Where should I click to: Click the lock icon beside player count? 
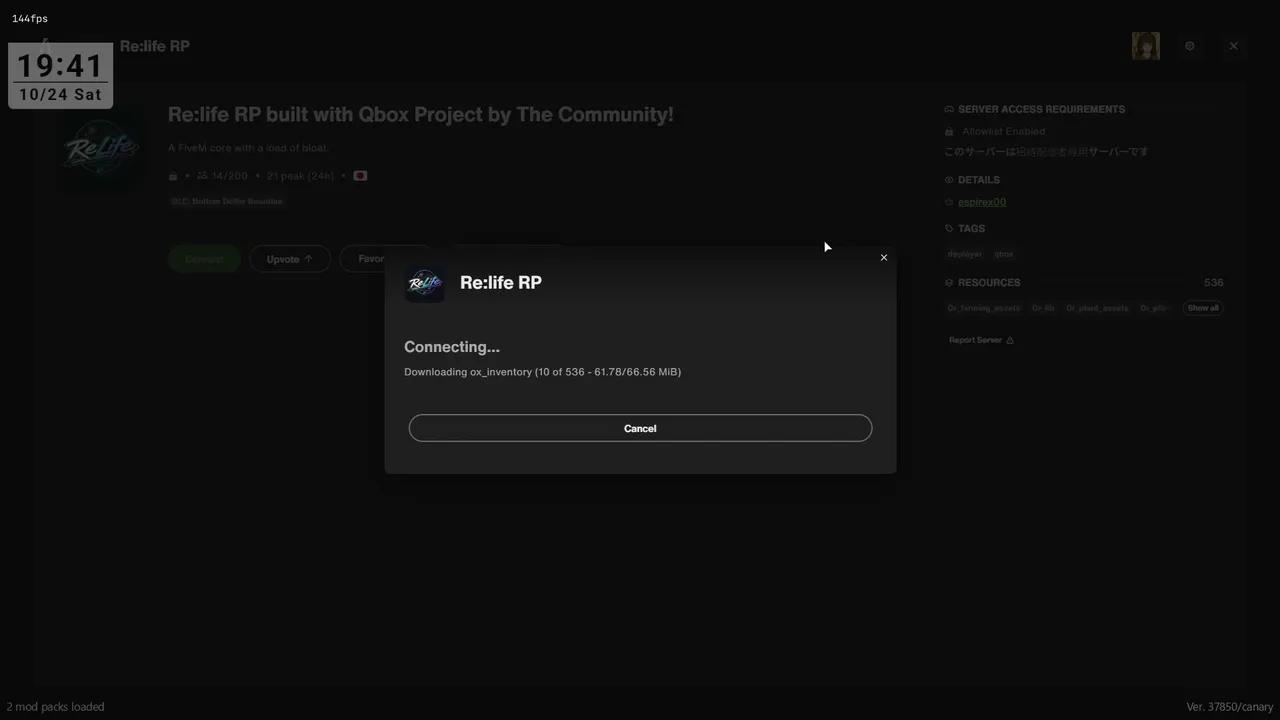pos(173,176)
